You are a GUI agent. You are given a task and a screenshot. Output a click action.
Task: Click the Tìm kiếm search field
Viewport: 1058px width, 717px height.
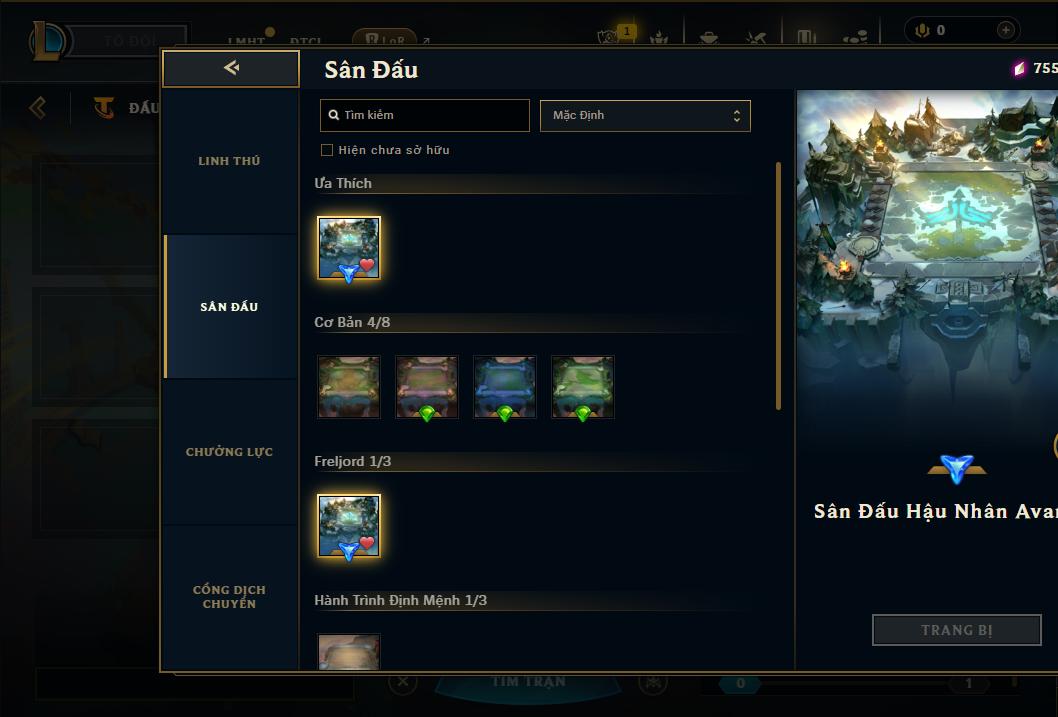[x=424, y=115]
